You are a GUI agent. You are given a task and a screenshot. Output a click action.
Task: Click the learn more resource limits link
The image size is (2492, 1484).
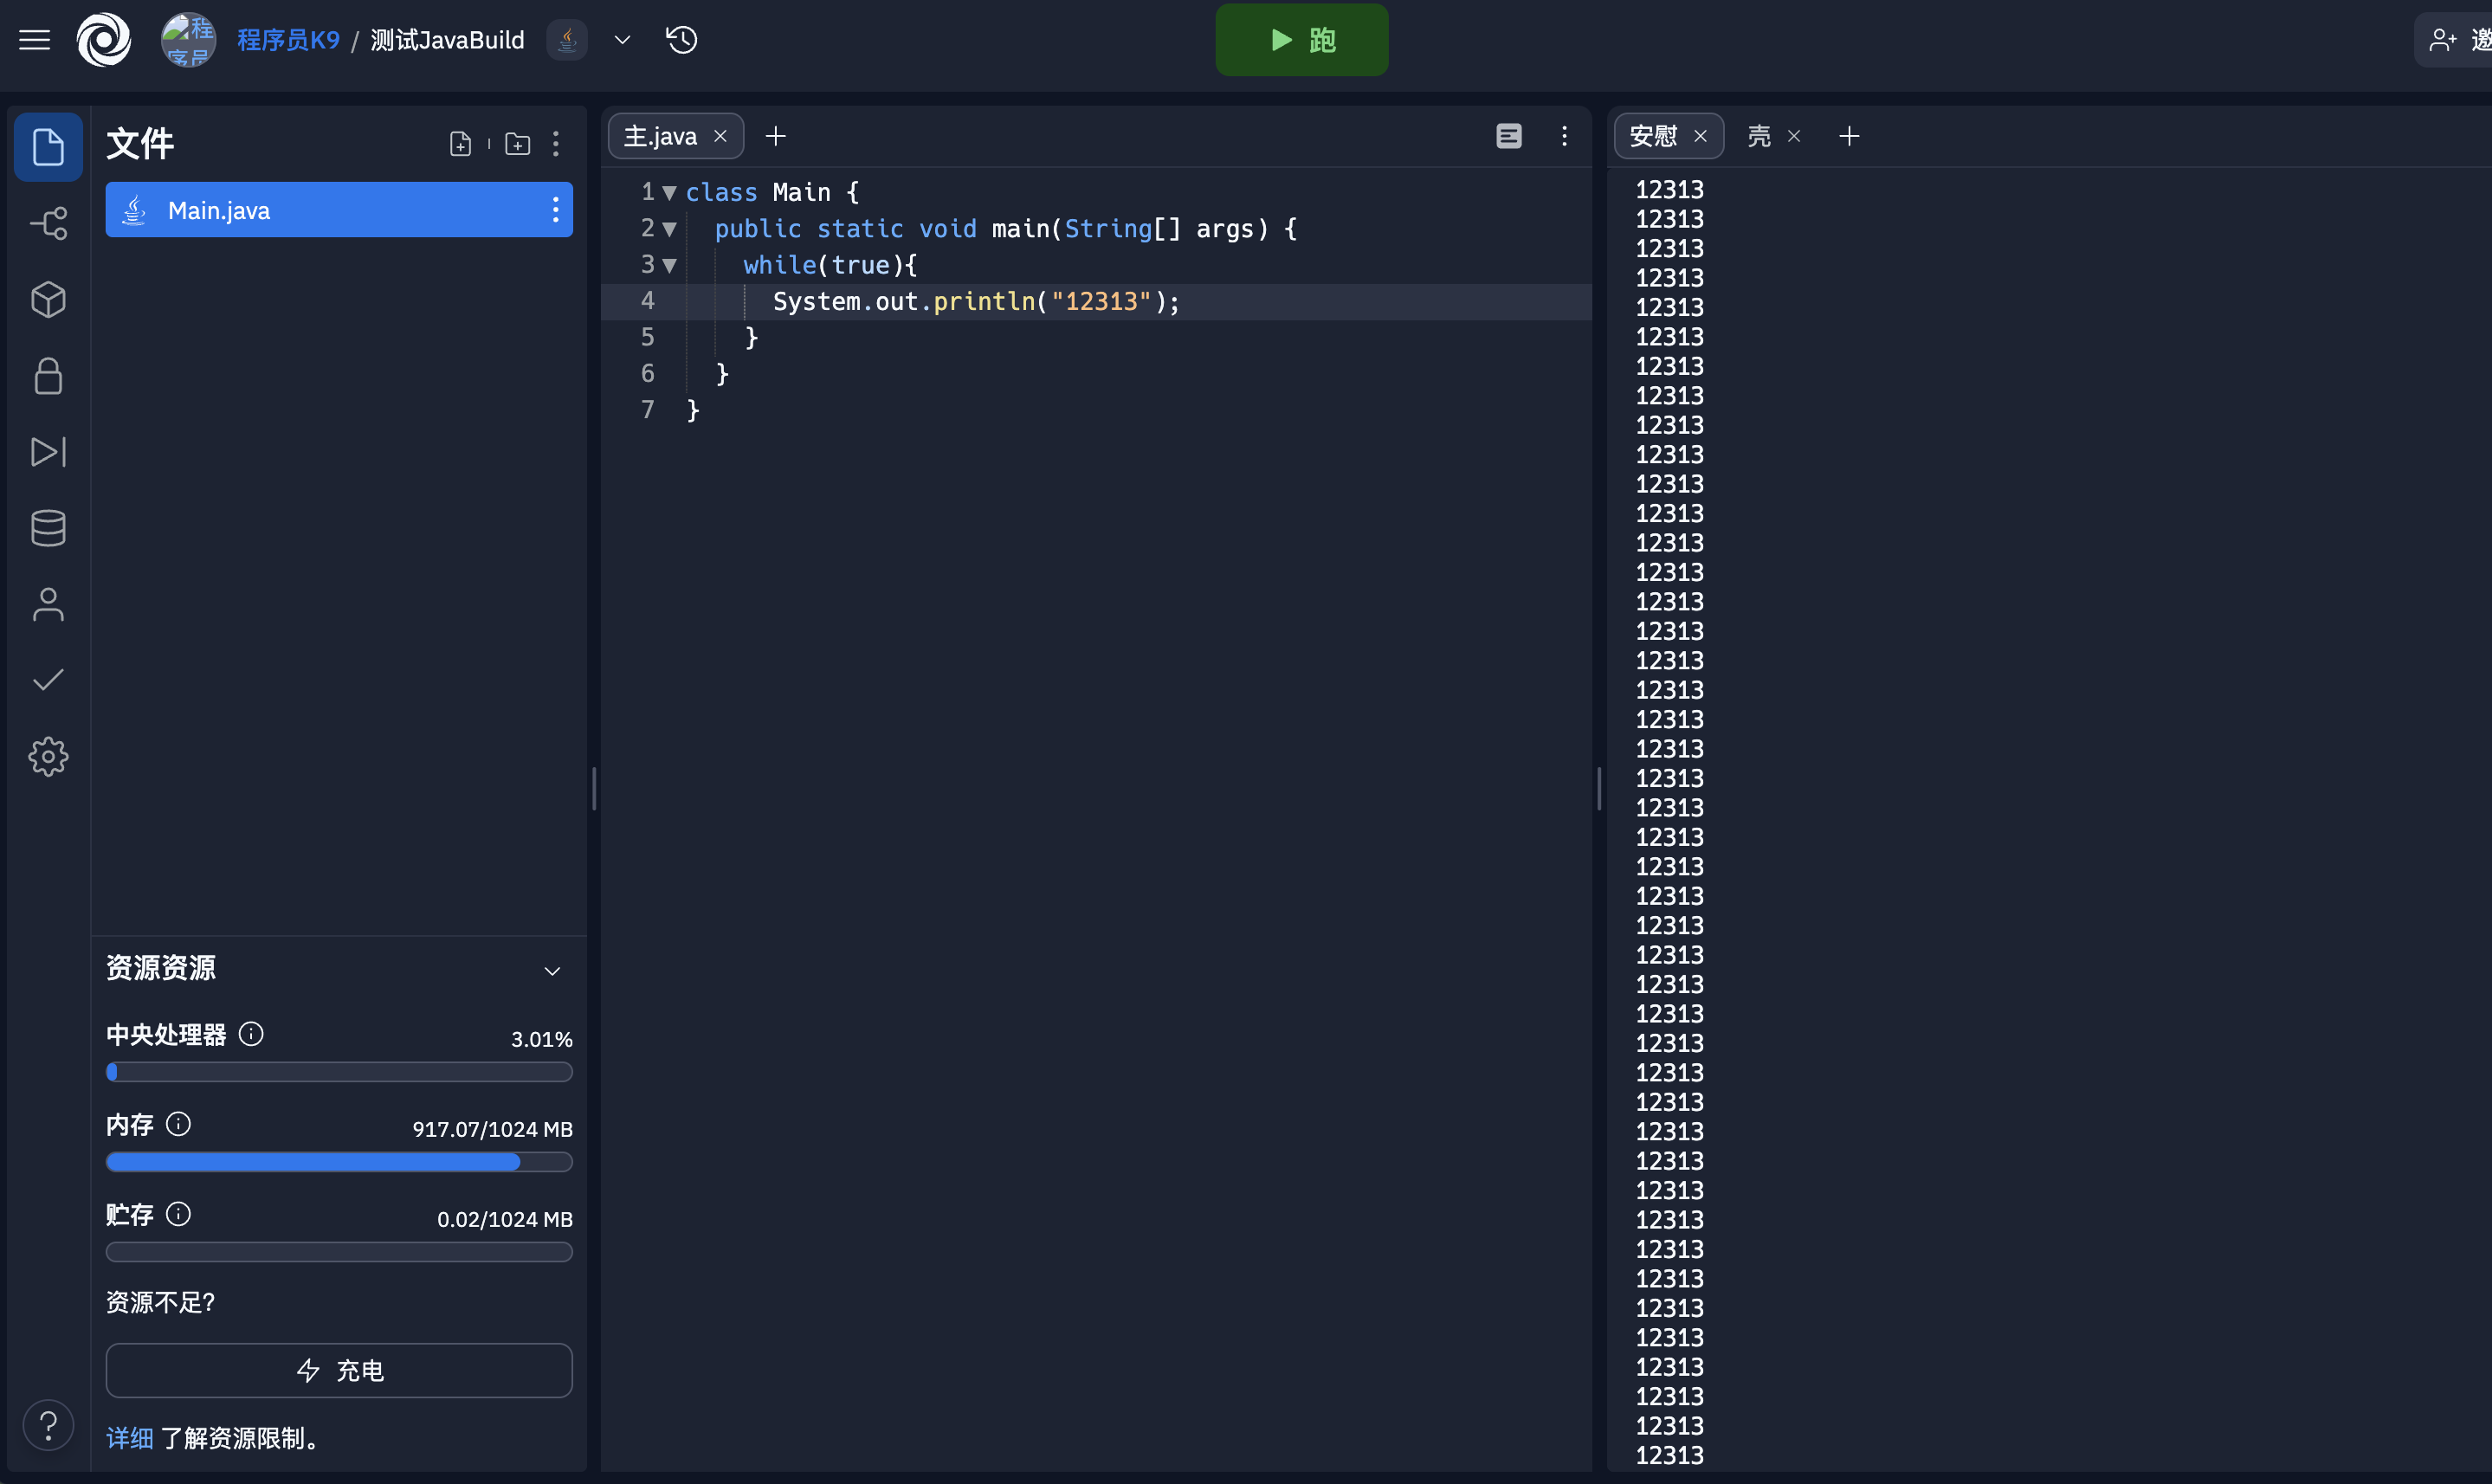129,1438
